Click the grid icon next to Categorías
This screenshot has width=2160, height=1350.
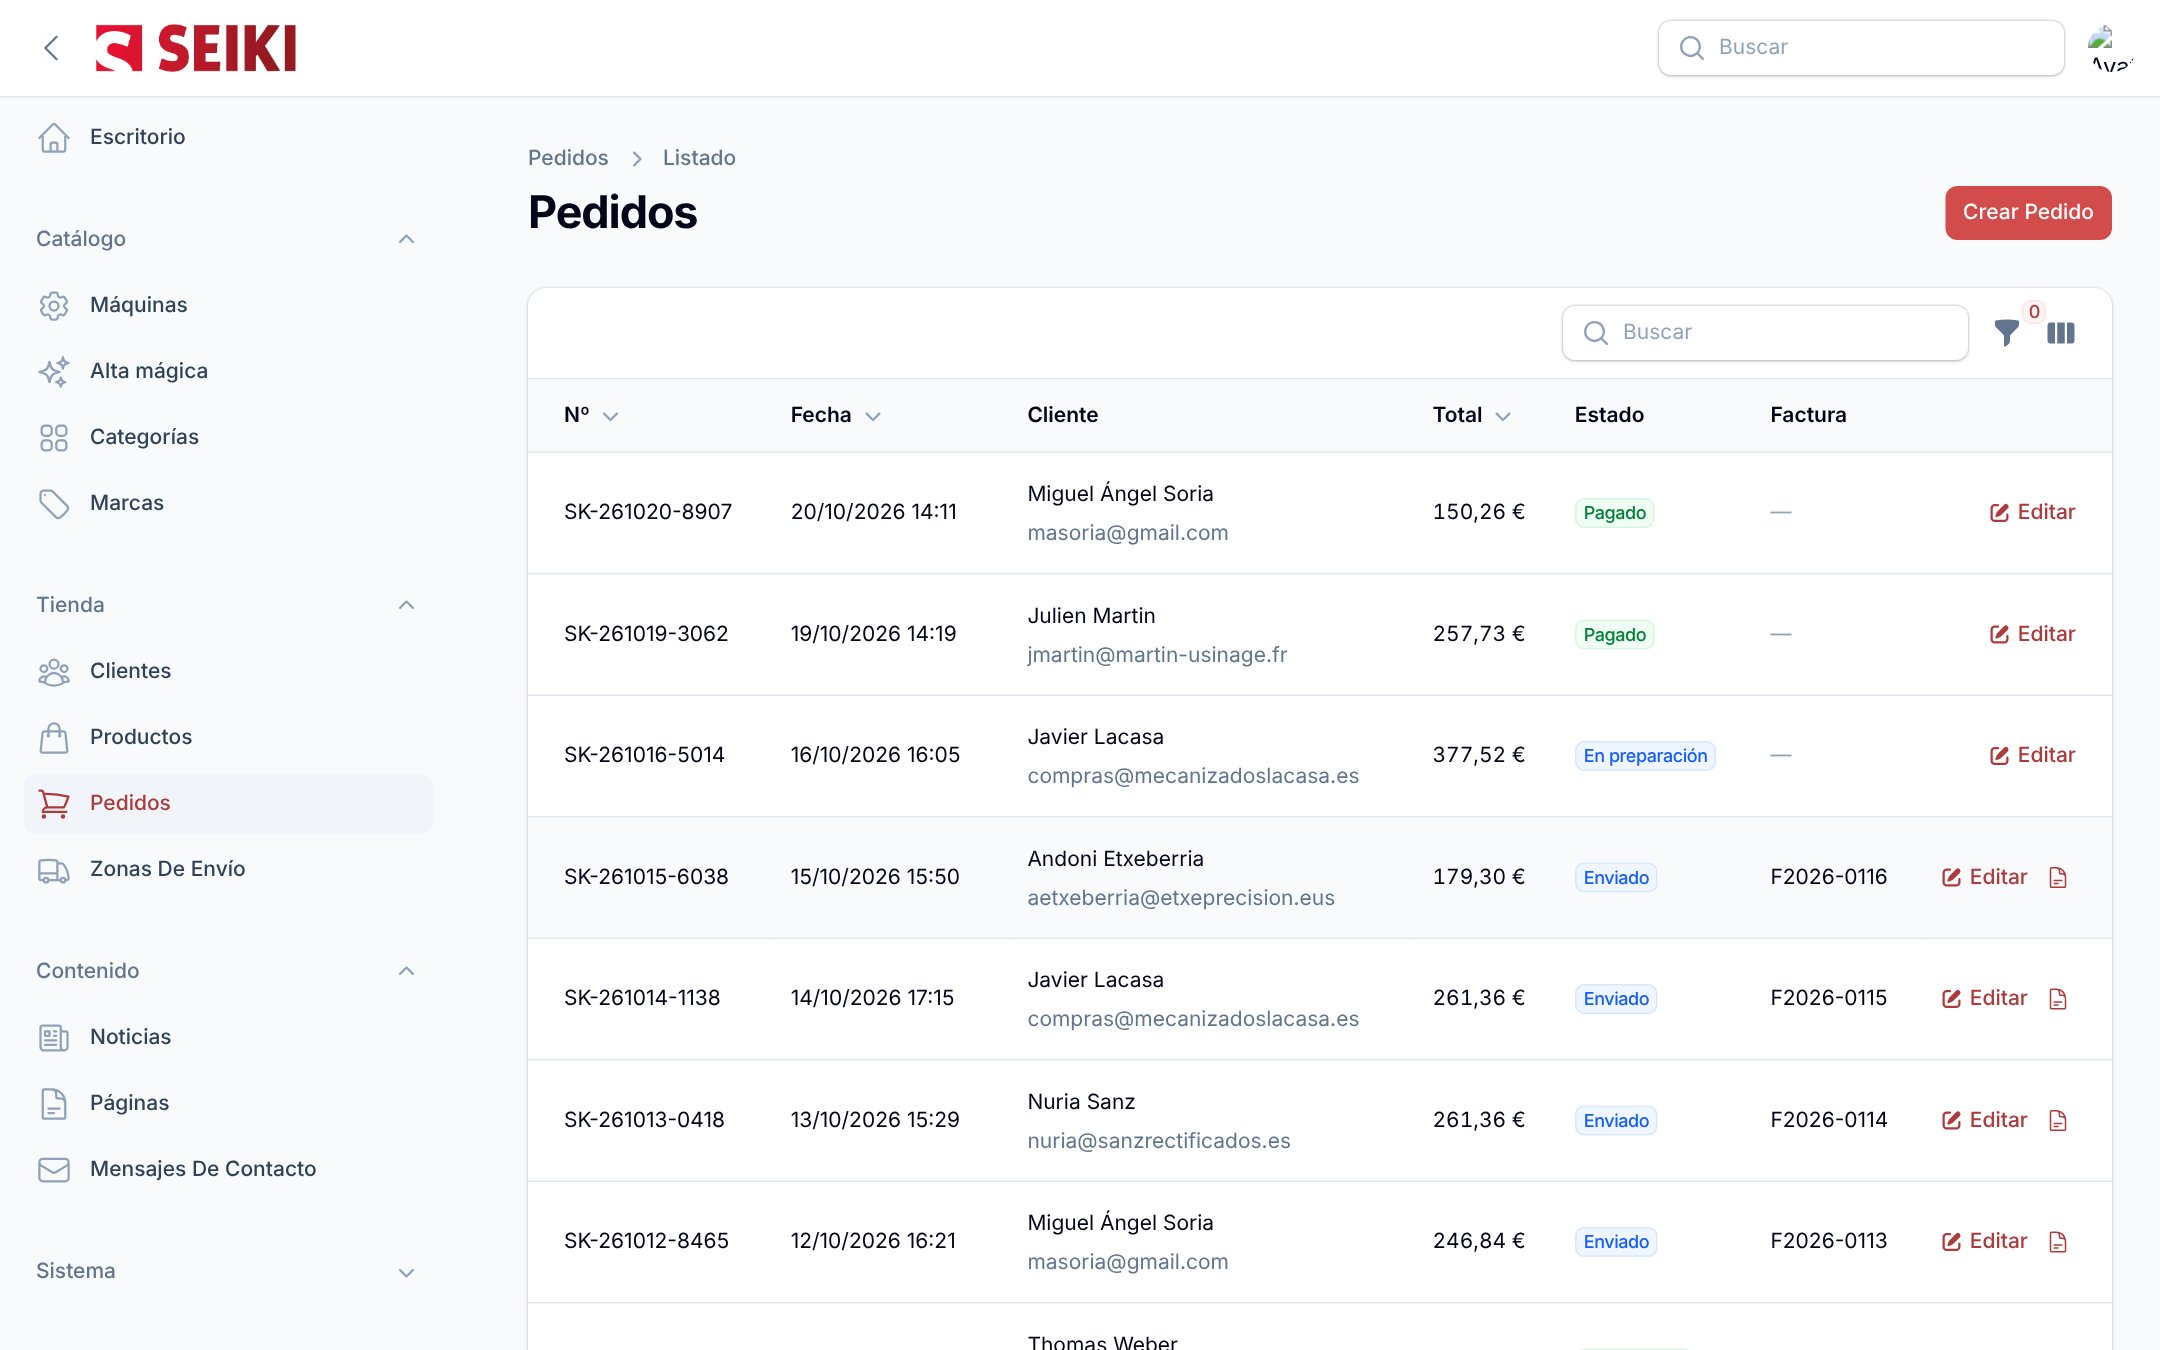[x=54, y=437]
